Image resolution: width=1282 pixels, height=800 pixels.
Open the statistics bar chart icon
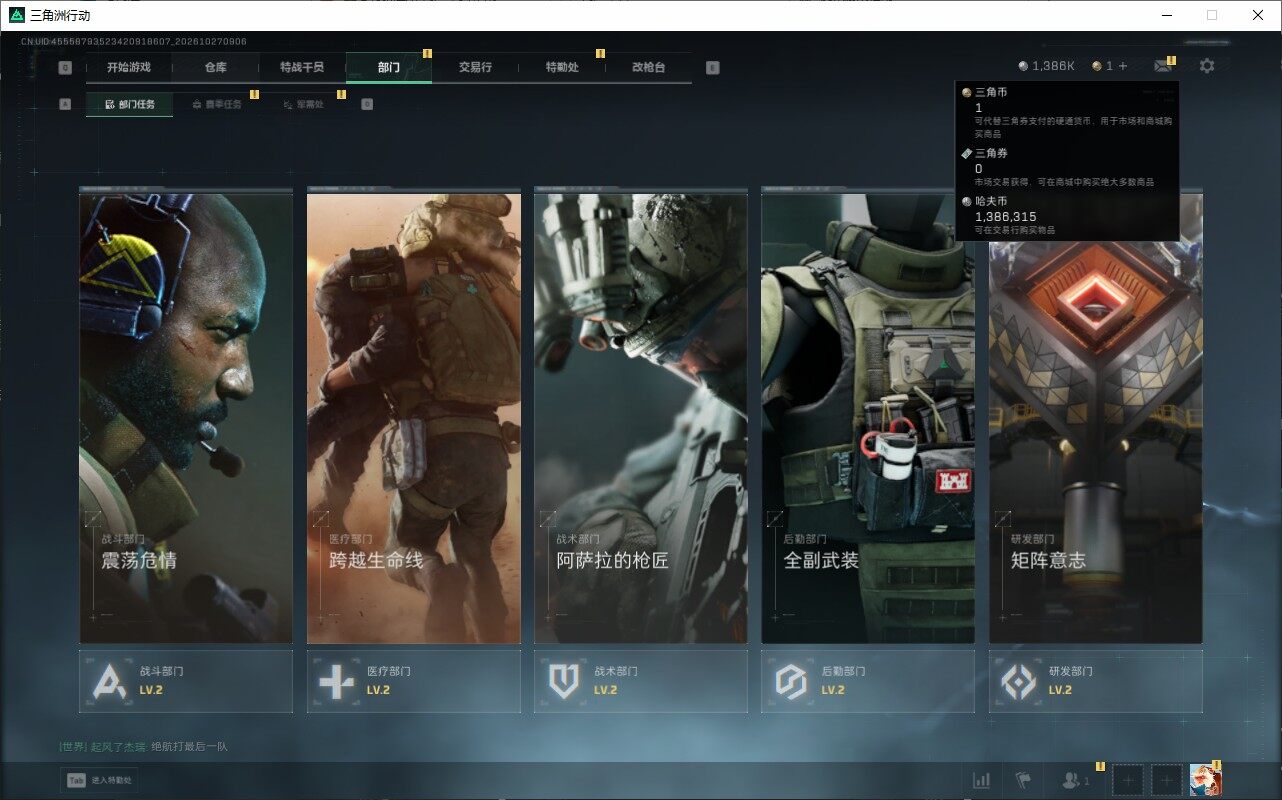982,780
